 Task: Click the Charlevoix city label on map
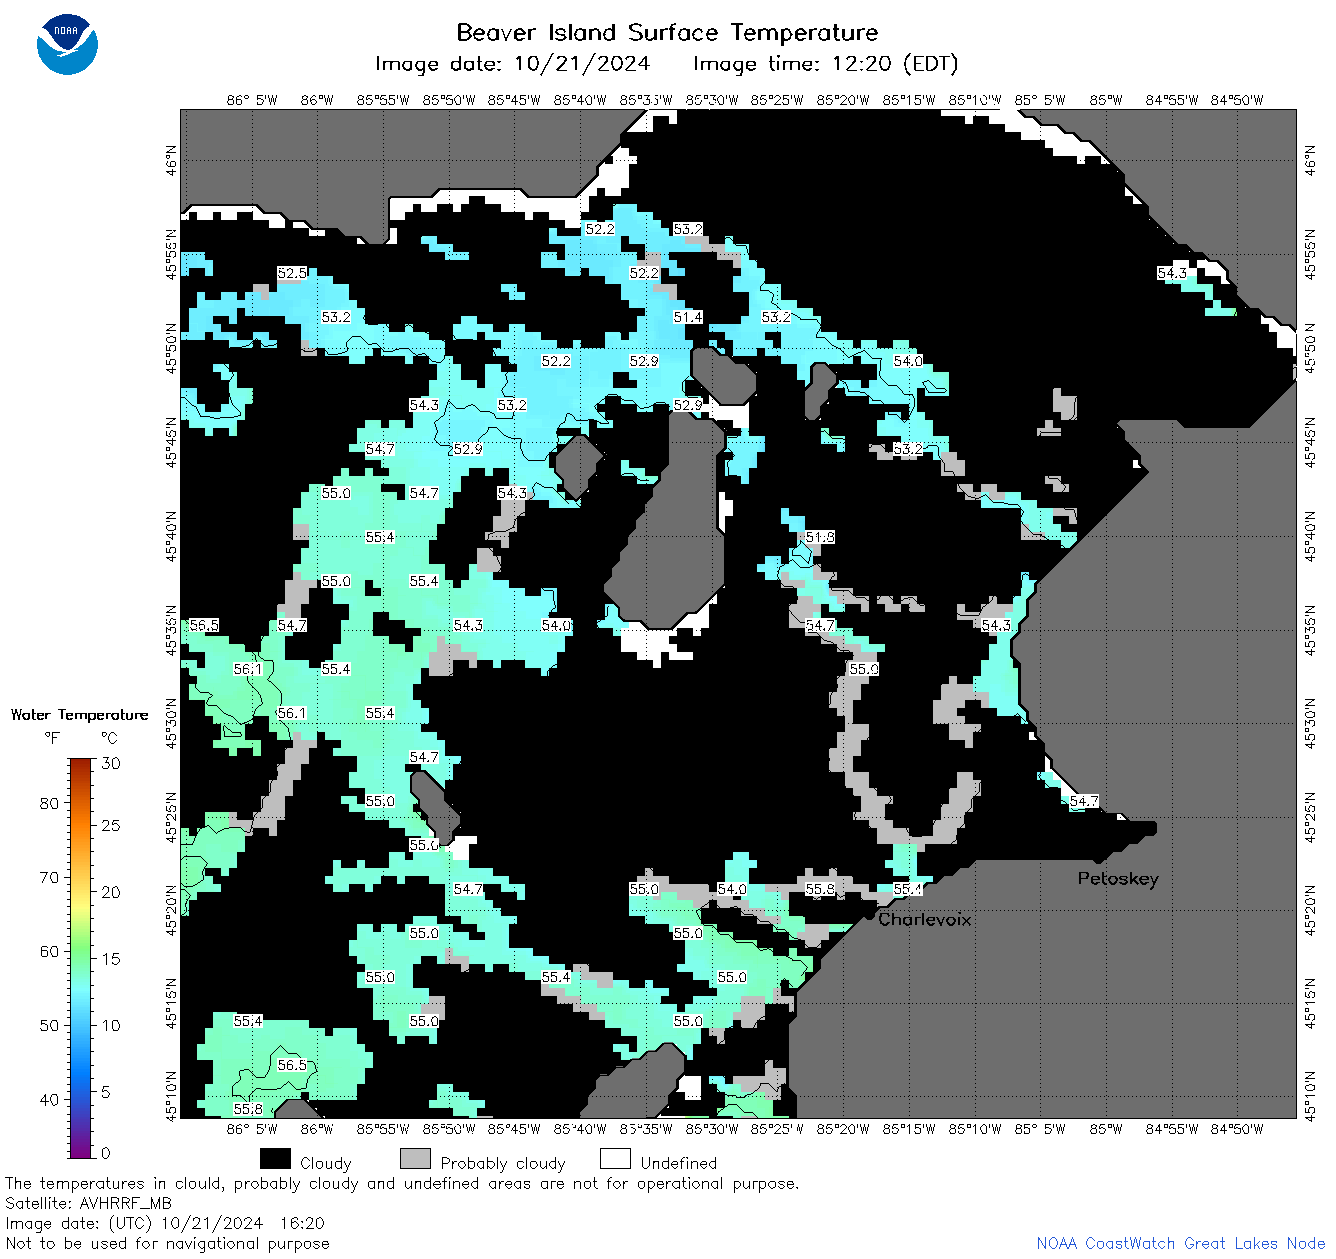(925, 919)
